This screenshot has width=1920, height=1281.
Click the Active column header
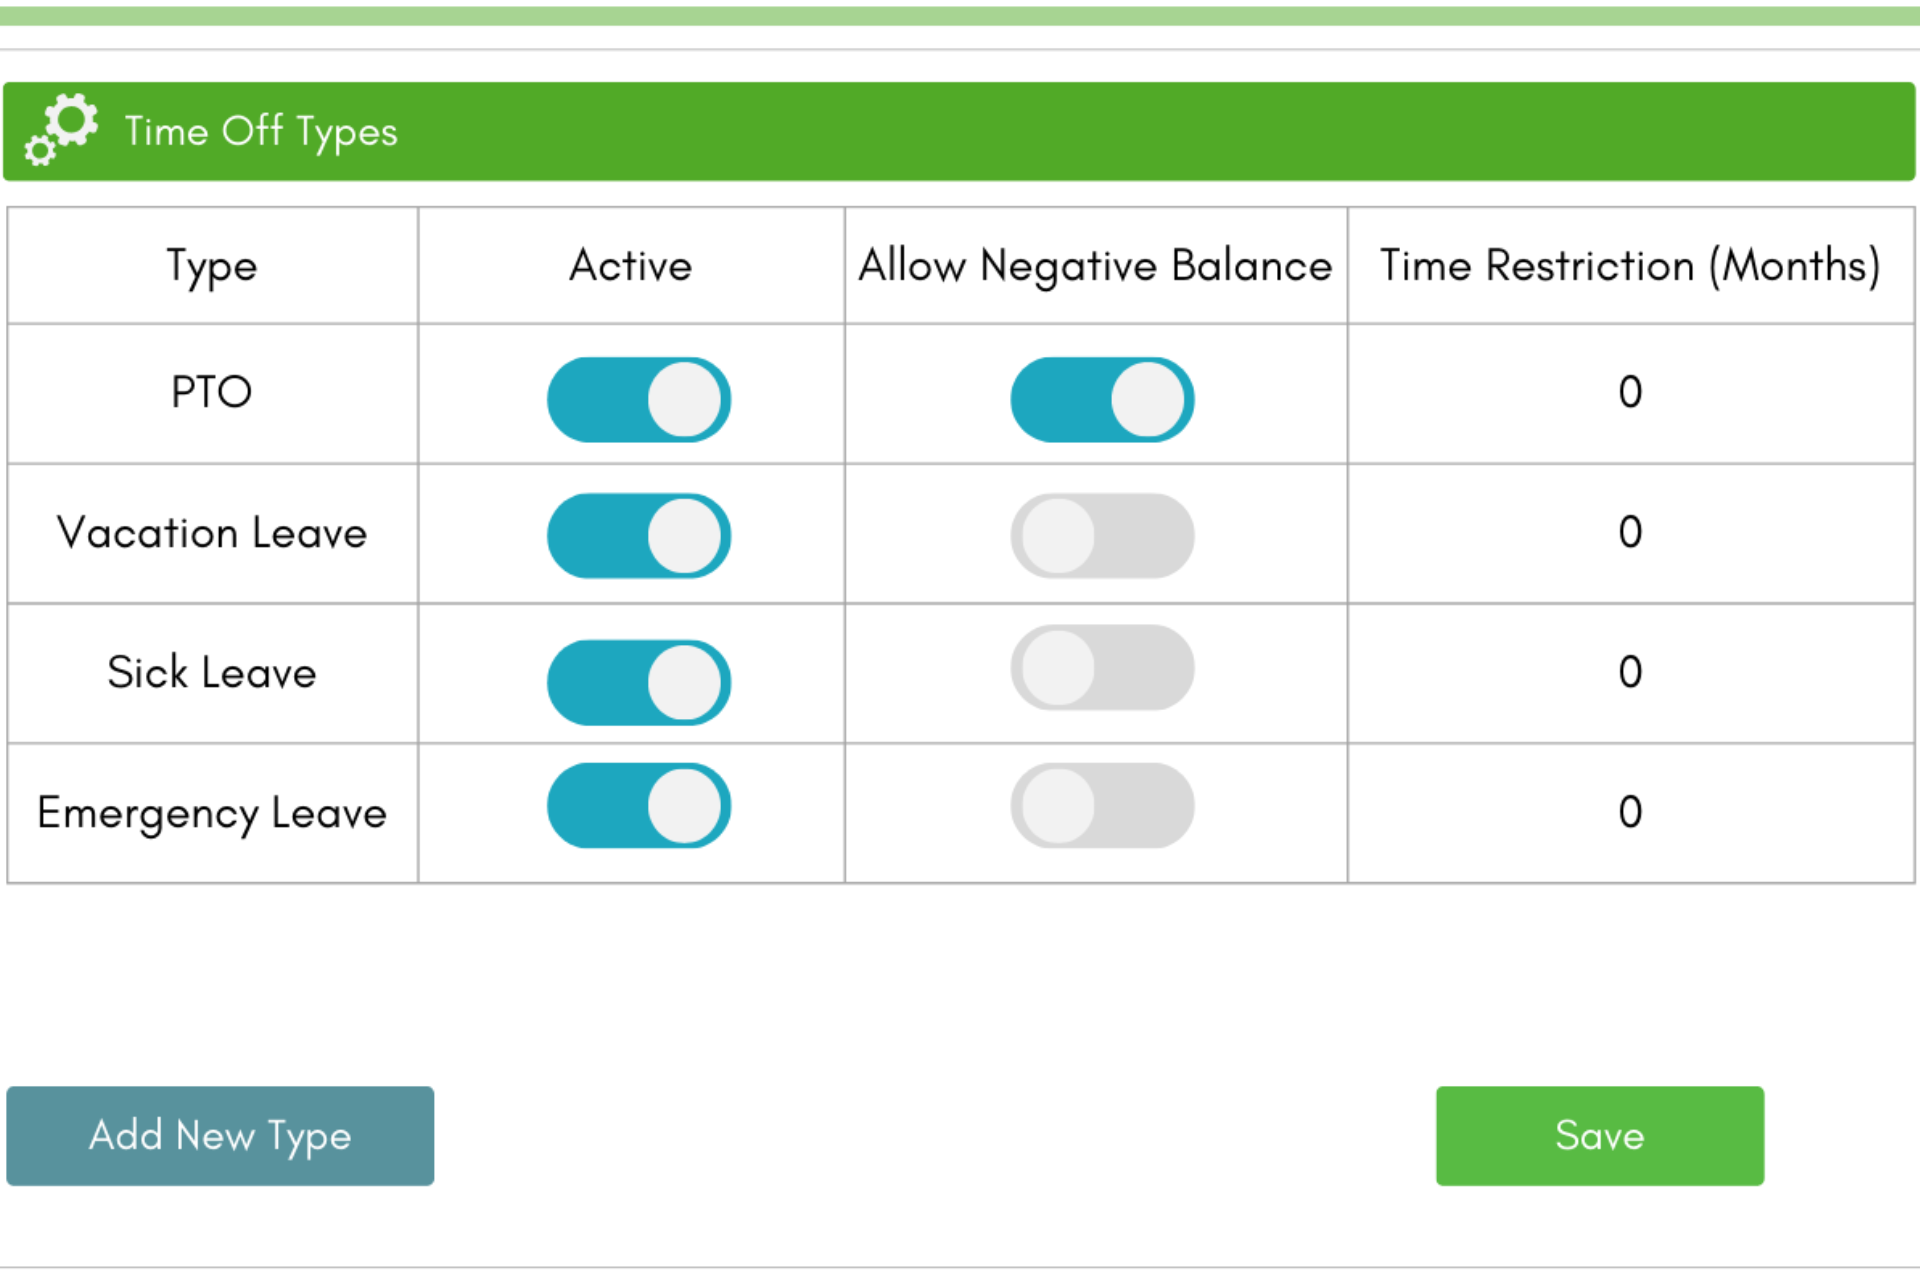[x=631, y=266]
